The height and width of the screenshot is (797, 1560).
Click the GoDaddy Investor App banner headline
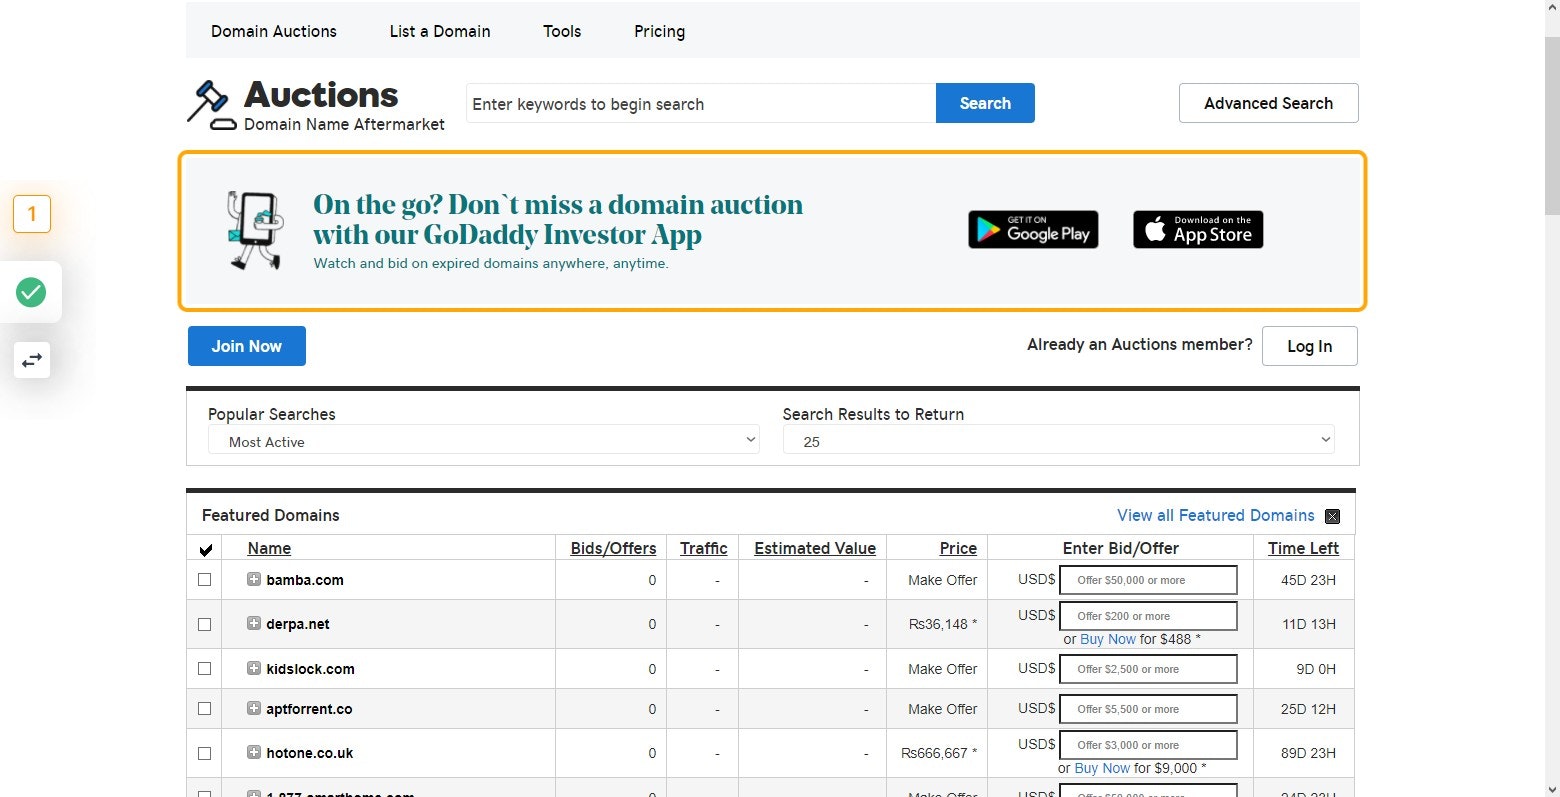[x=558, y=219]
